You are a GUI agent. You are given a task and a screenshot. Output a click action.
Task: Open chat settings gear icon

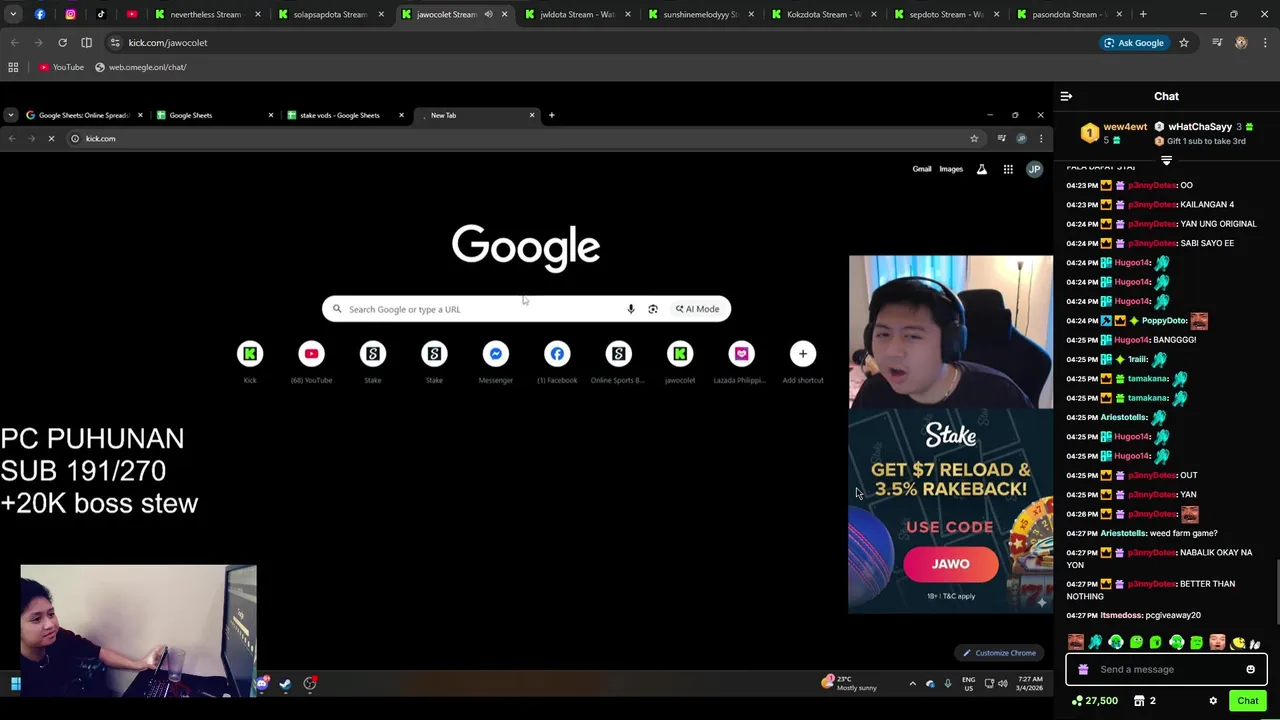pos(1213,701)
